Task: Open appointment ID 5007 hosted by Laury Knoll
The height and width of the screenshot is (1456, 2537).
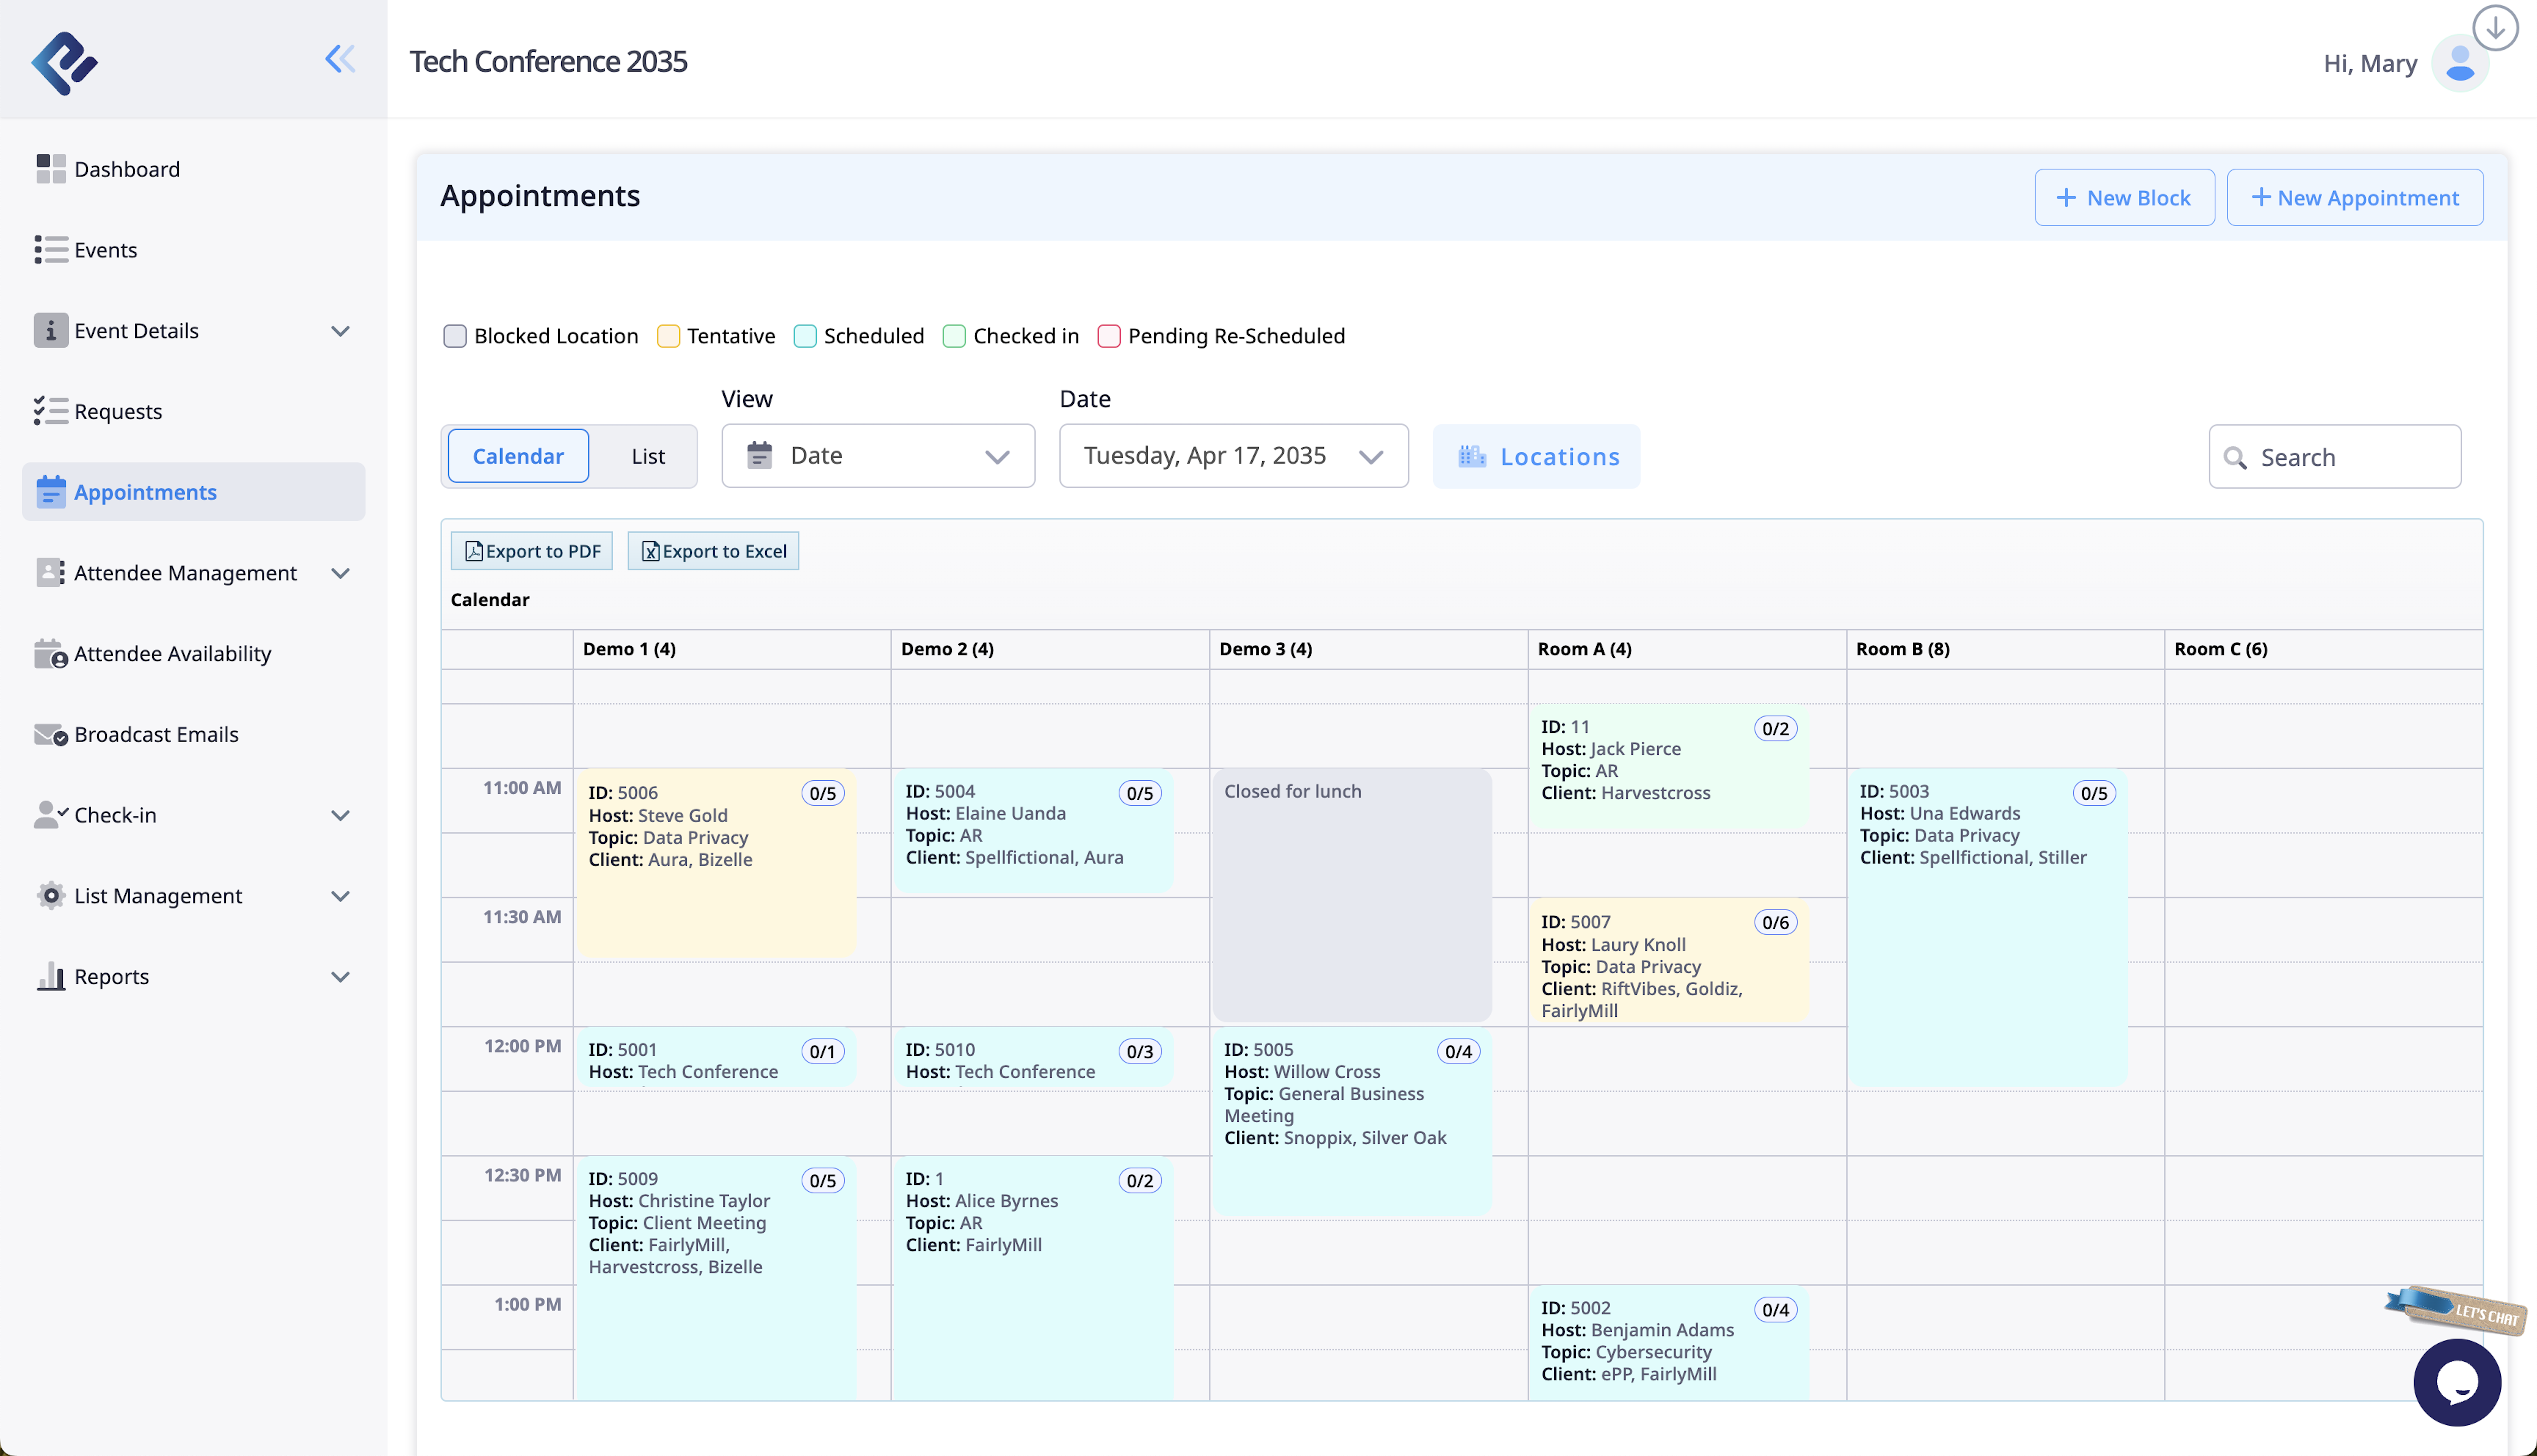Action: pos(1669,960)
